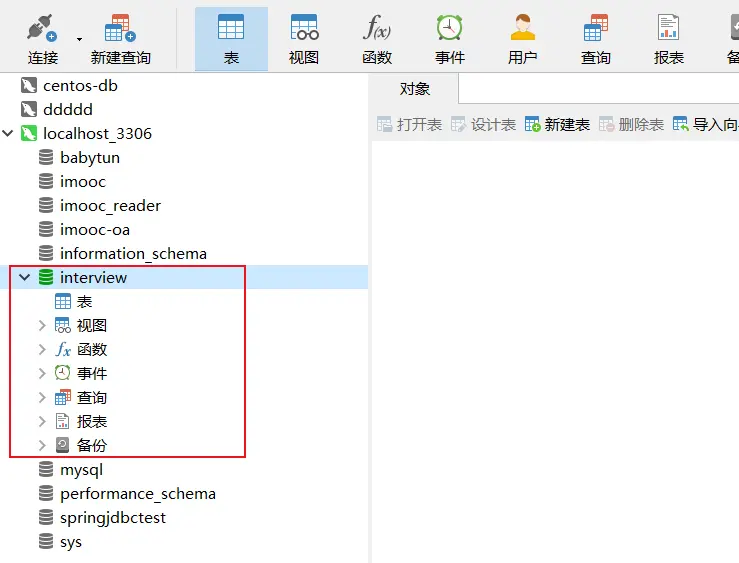Viewport: 739px width, 563px height.
Task: Click the imooc_reader database icon
Action: (46, 205)
